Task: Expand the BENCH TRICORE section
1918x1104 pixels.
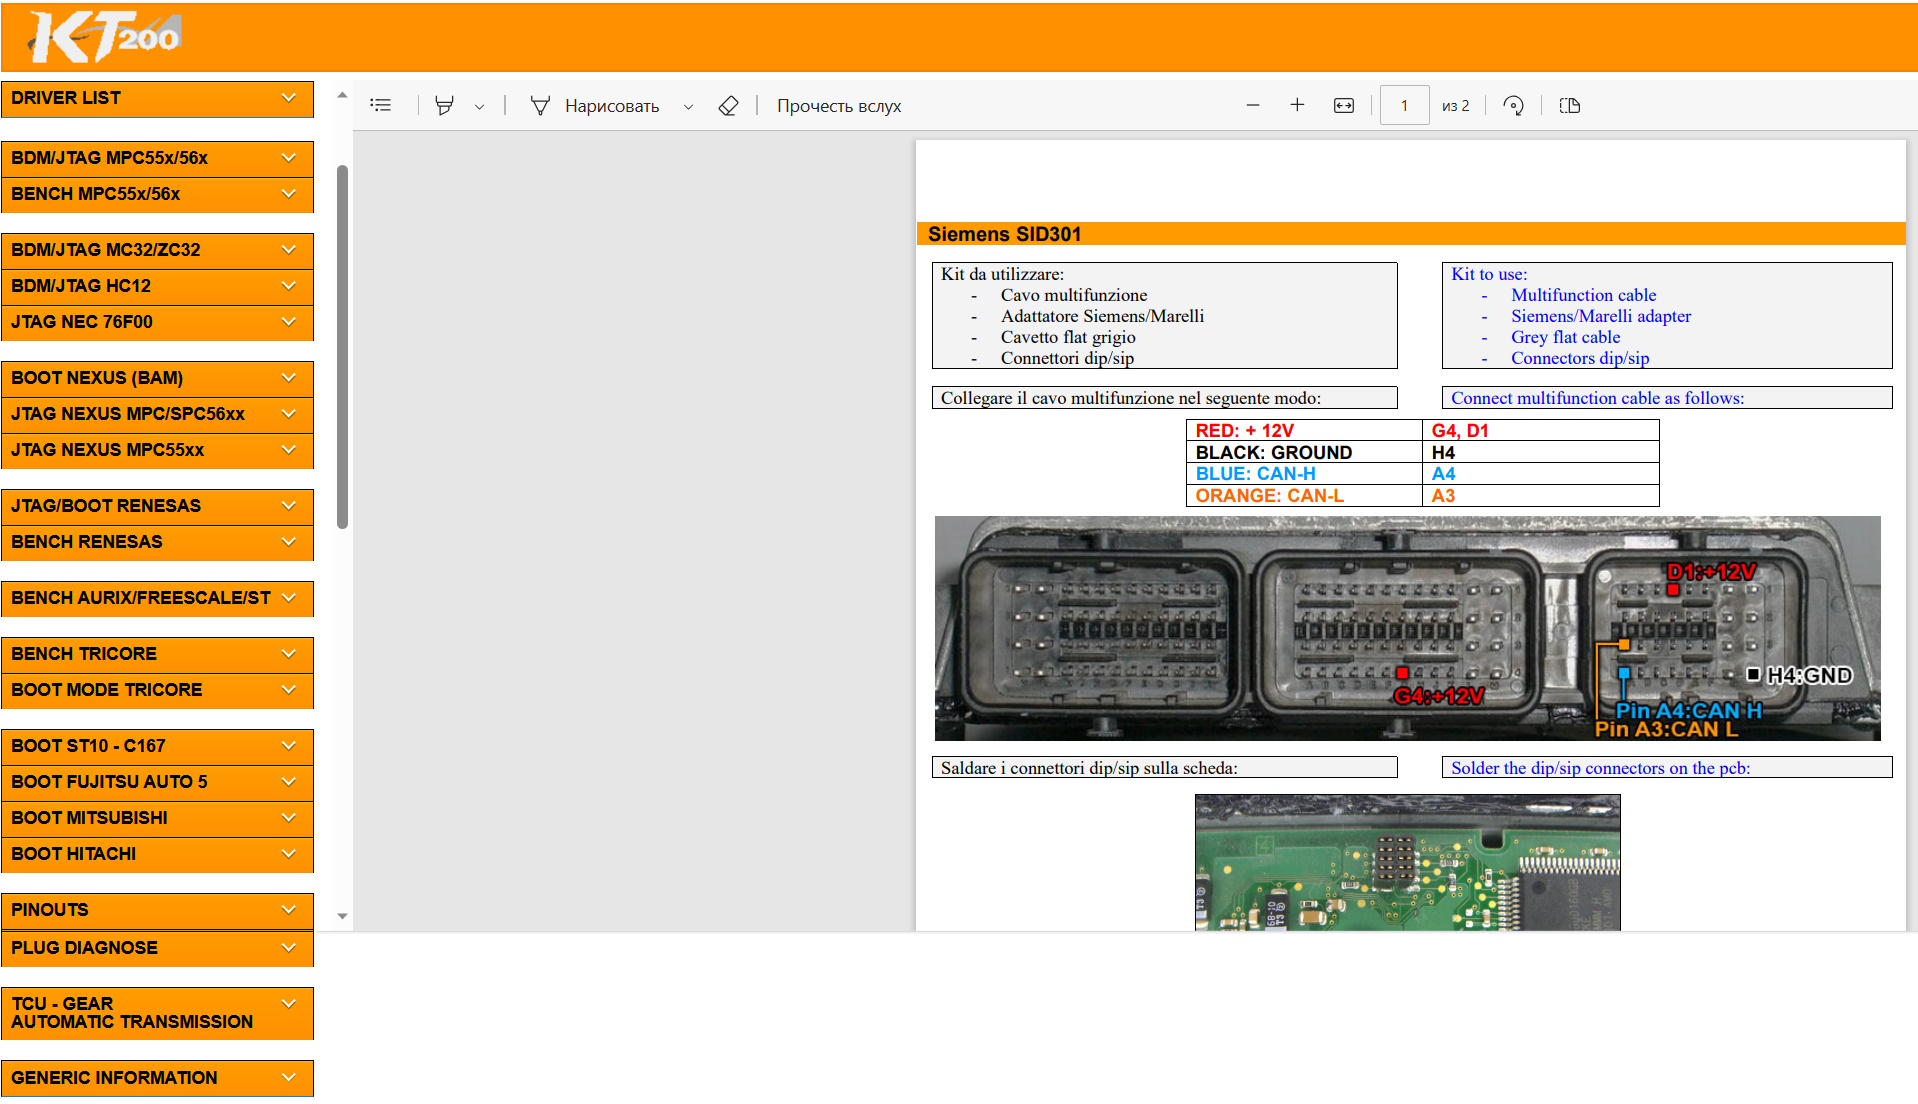Action: (157, 654)
